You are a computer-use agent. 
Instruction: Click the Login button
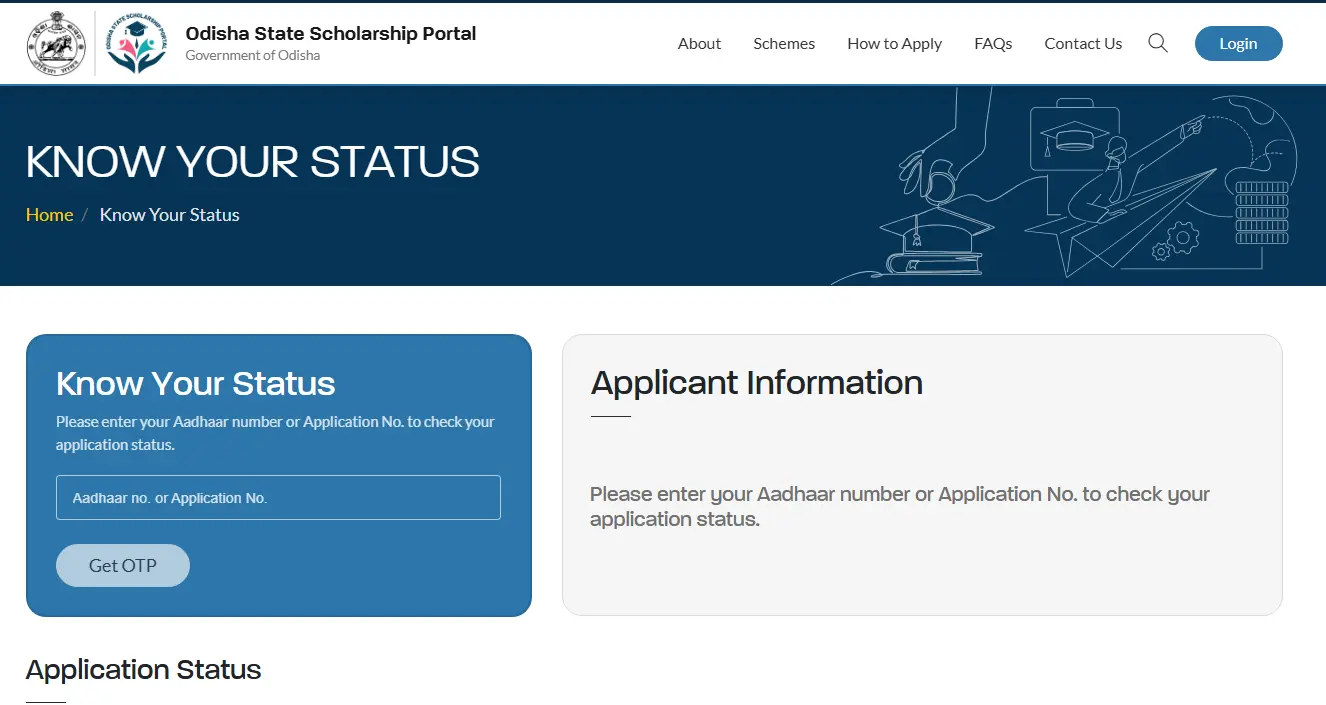(1238, 43)
